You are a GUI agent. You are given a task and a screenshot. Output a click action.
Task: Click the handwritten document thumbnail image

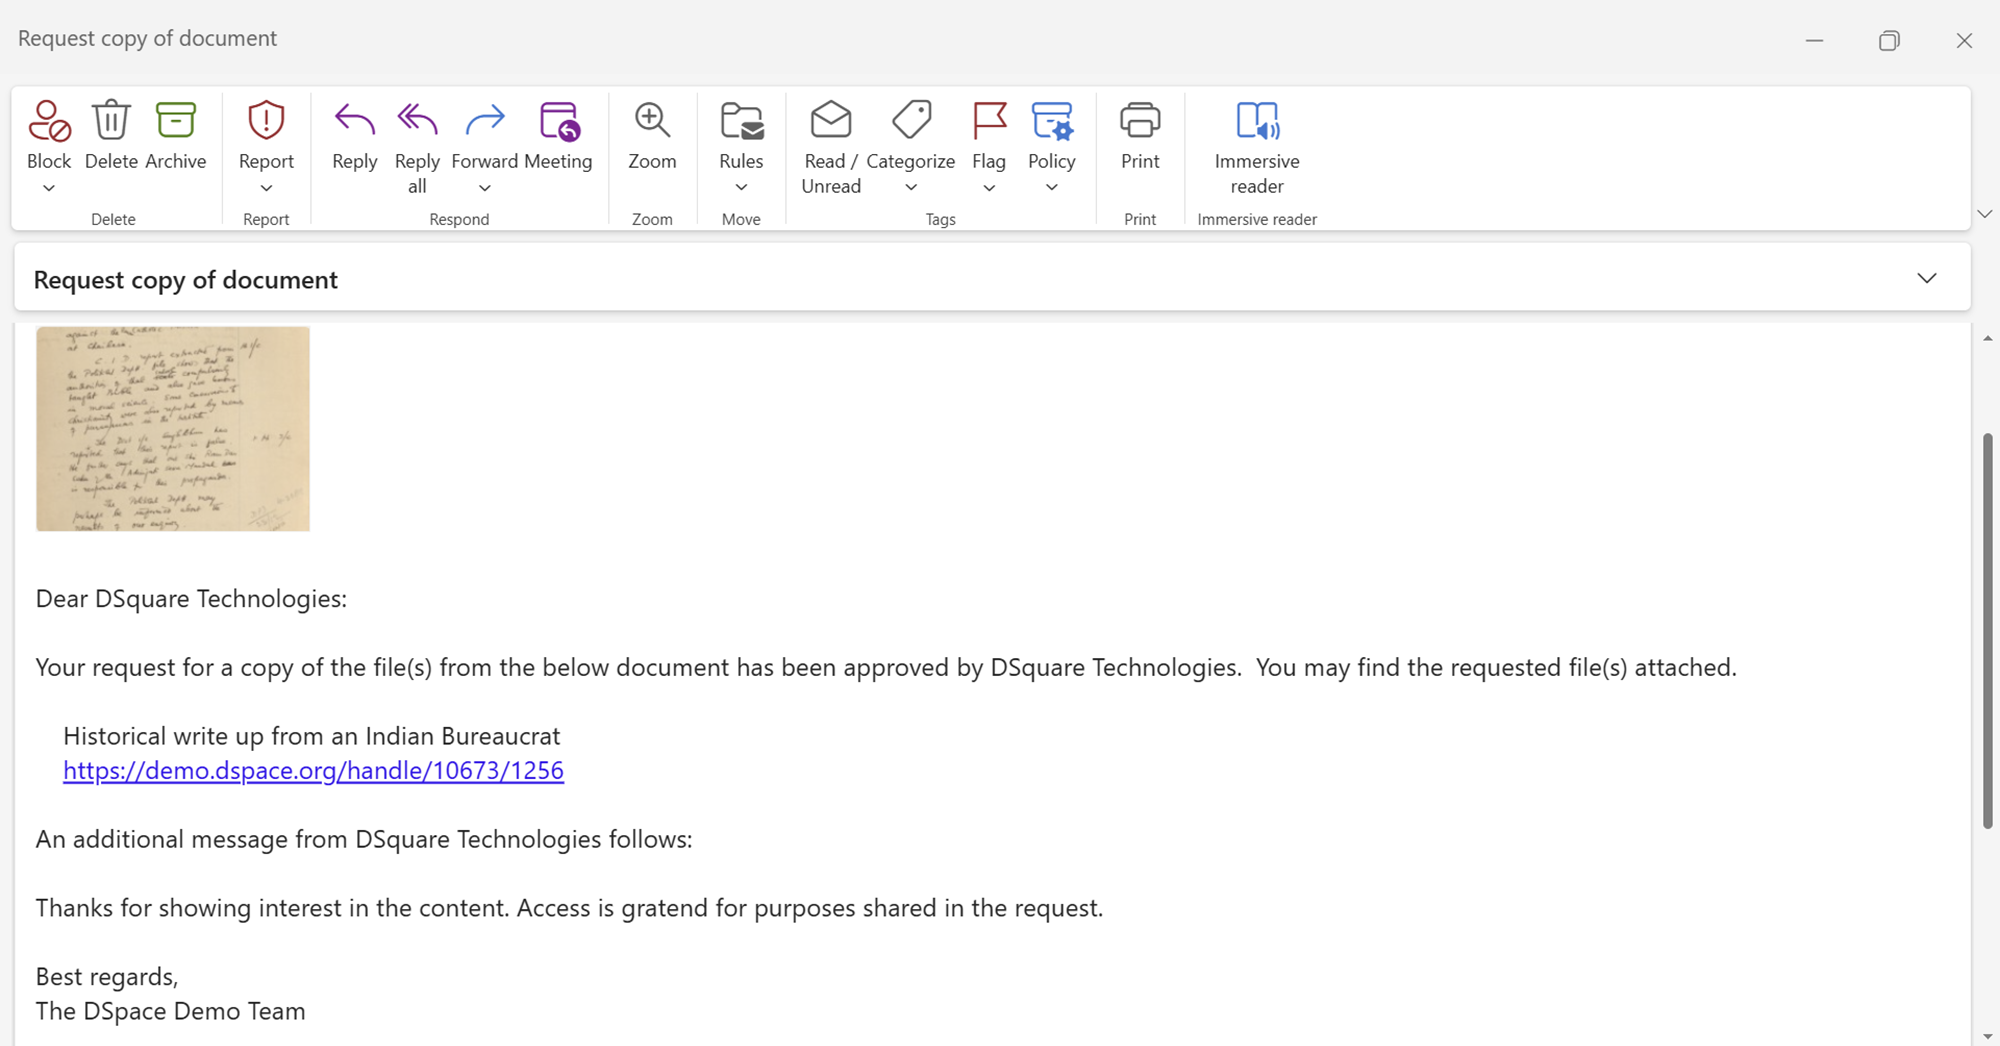173,429
